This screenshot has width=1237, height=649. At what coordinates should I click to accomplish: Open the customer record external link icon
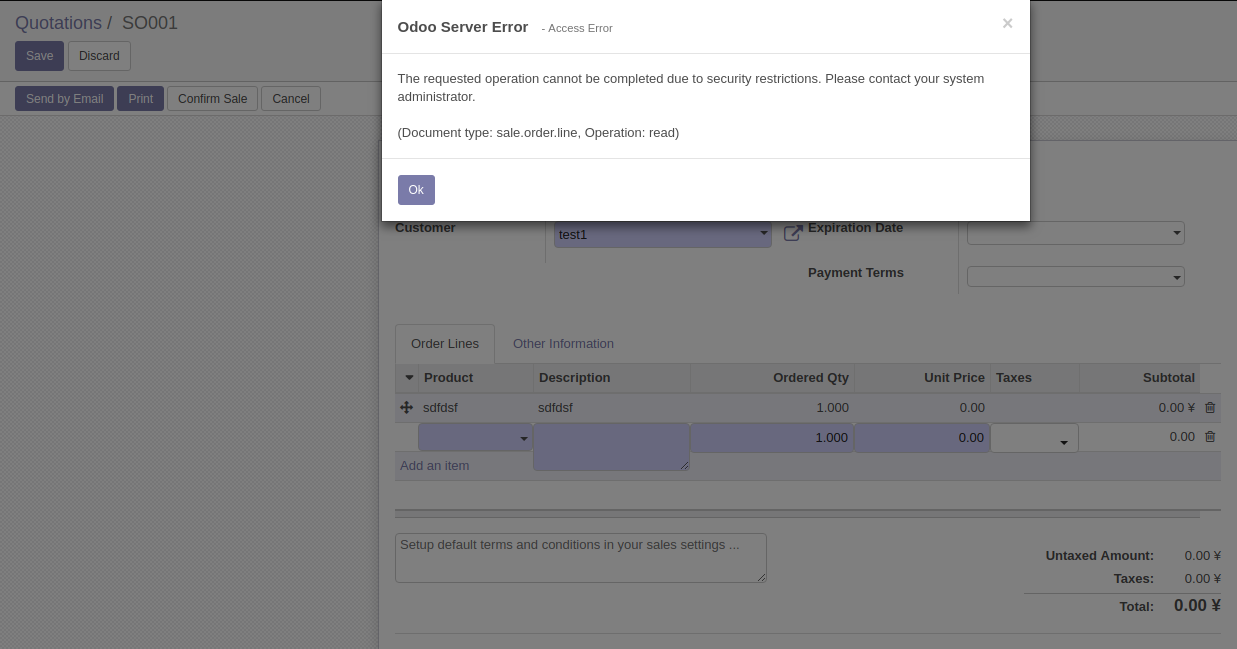[x=793, y=233]
